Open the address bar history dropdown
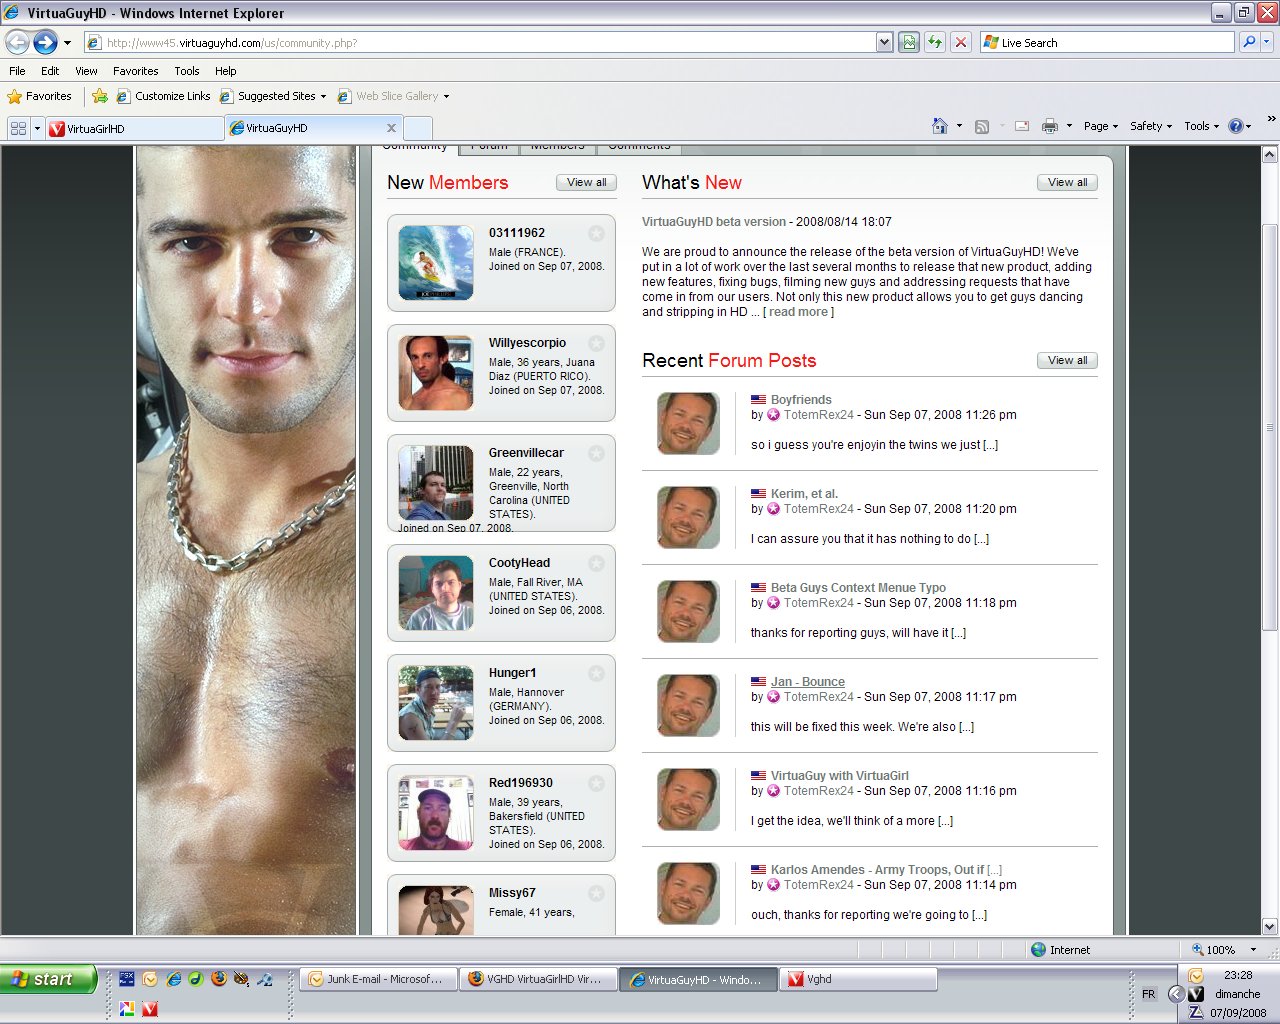Viewport: 1280px width, 1024px height. (884, 42)
